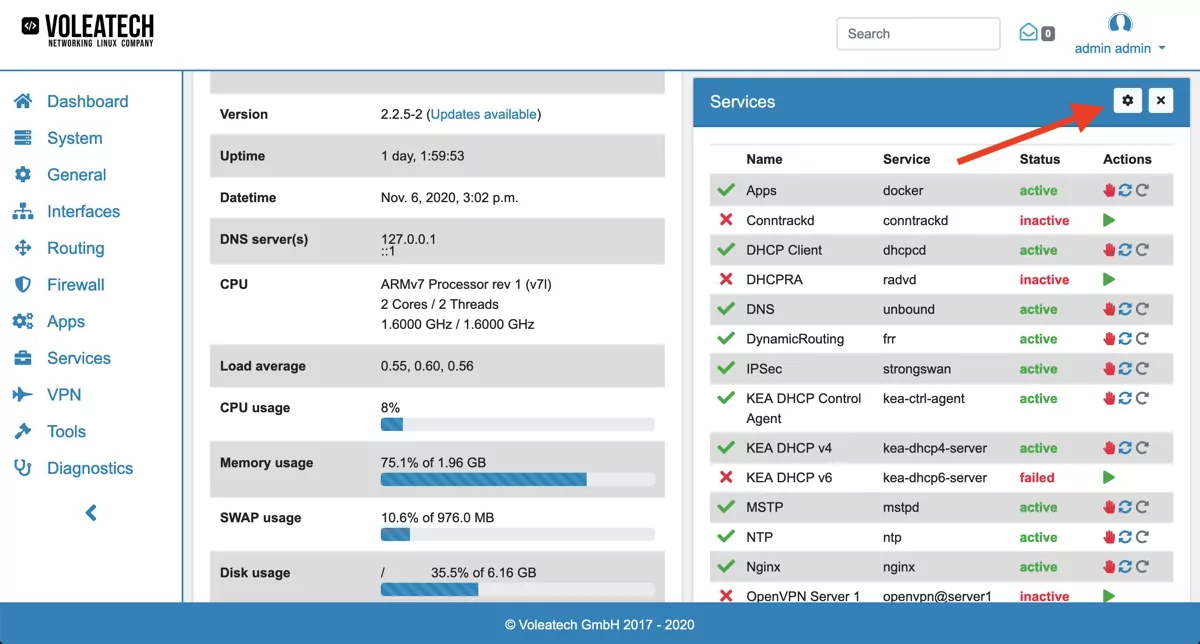Start the DHCPPRA radvd service
1200x644 pixels.
click(x=1108, y=279)
